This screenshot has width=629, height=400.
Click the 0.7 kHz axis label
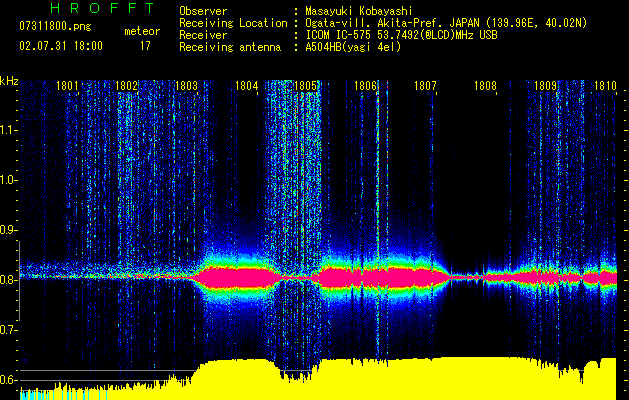coord(8,330)
